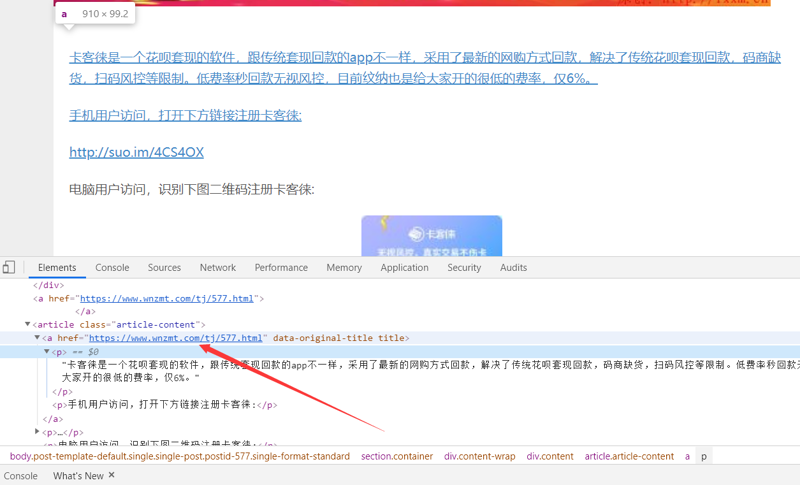Select the Console tab in the bottom drawer
800x485 pixels.
(x=20, y=476)
